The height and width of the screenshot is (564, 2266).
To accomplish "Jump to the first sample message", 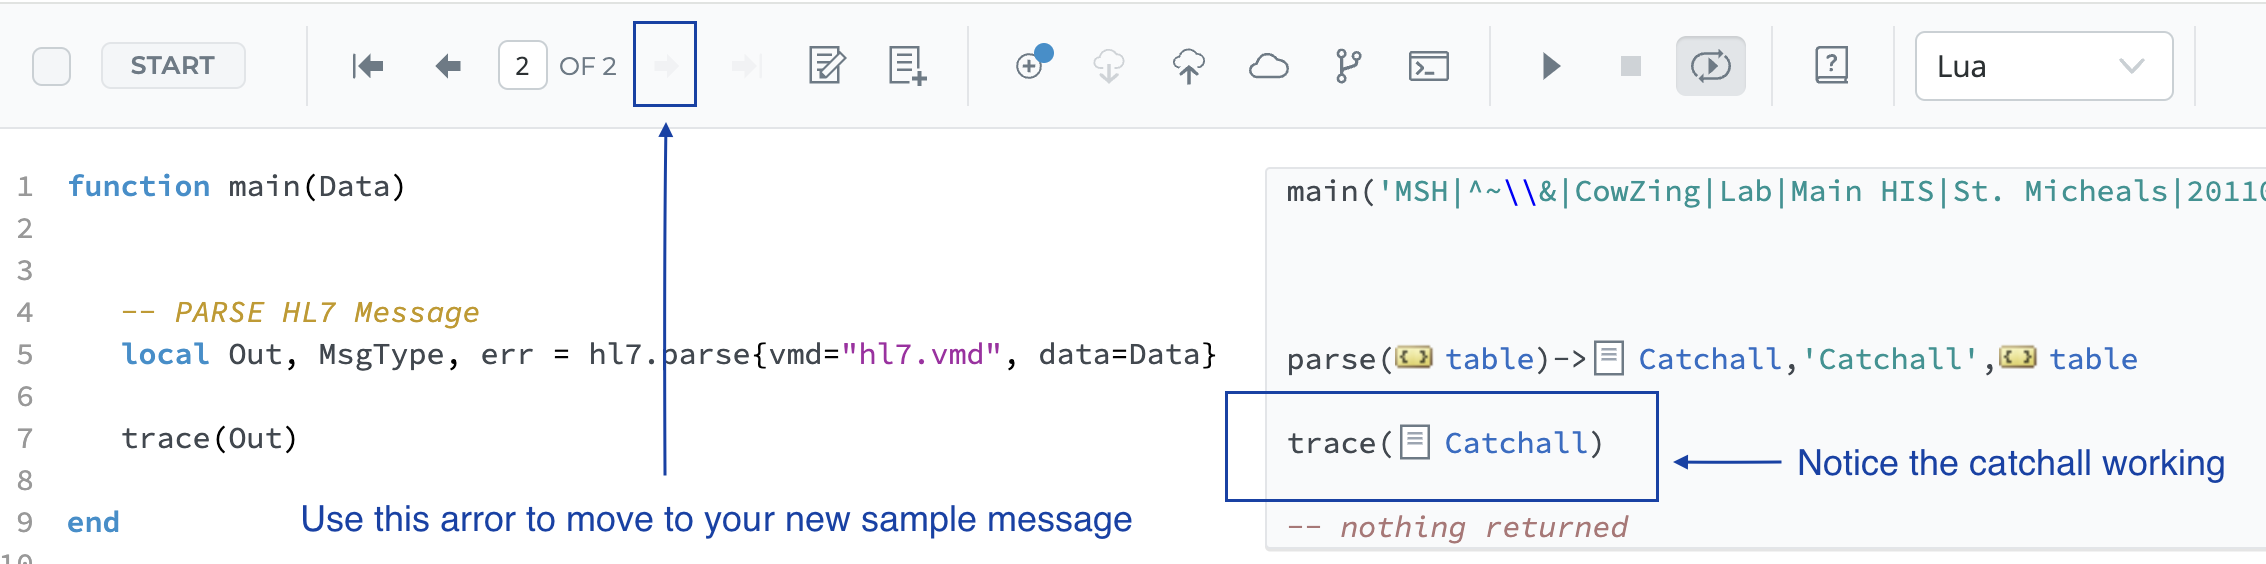I will tap(368, 66).
